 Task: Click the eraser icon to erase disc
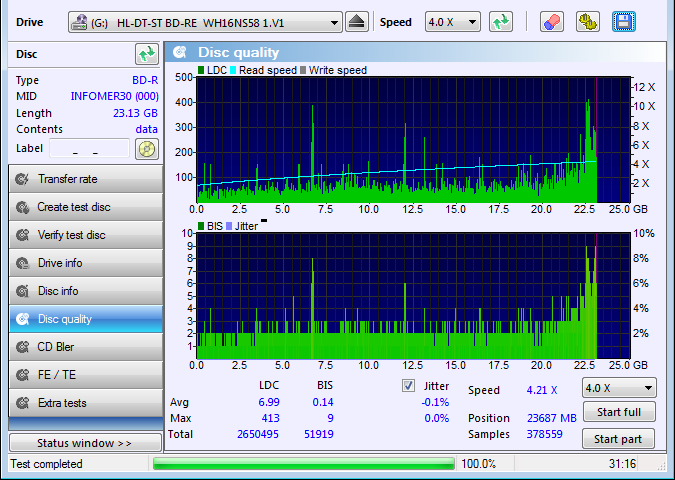click(x=552, y=22)
